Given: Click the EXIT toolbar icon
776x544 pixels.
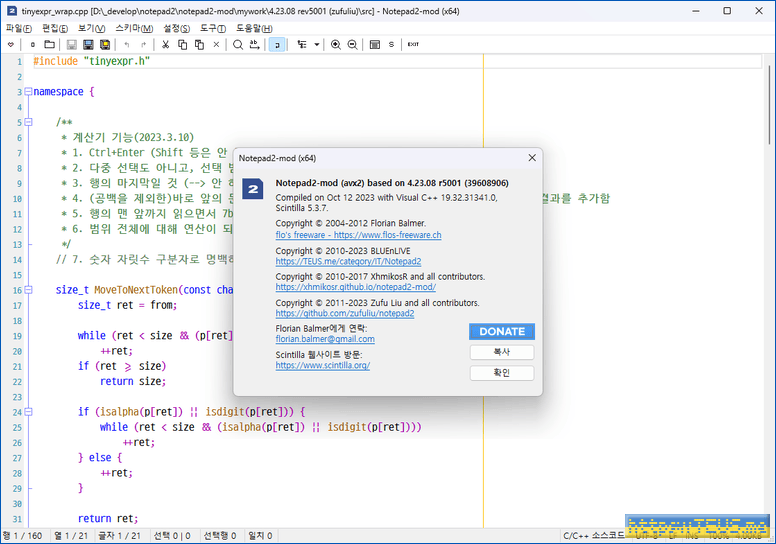Looking at the screenshot, I should pos(413,45).
